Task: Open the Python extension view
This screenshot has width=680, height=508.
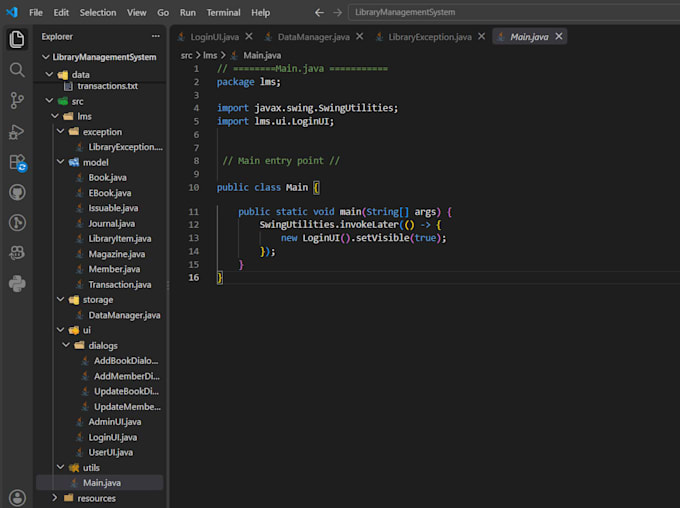Action: [x=17, y=284]
